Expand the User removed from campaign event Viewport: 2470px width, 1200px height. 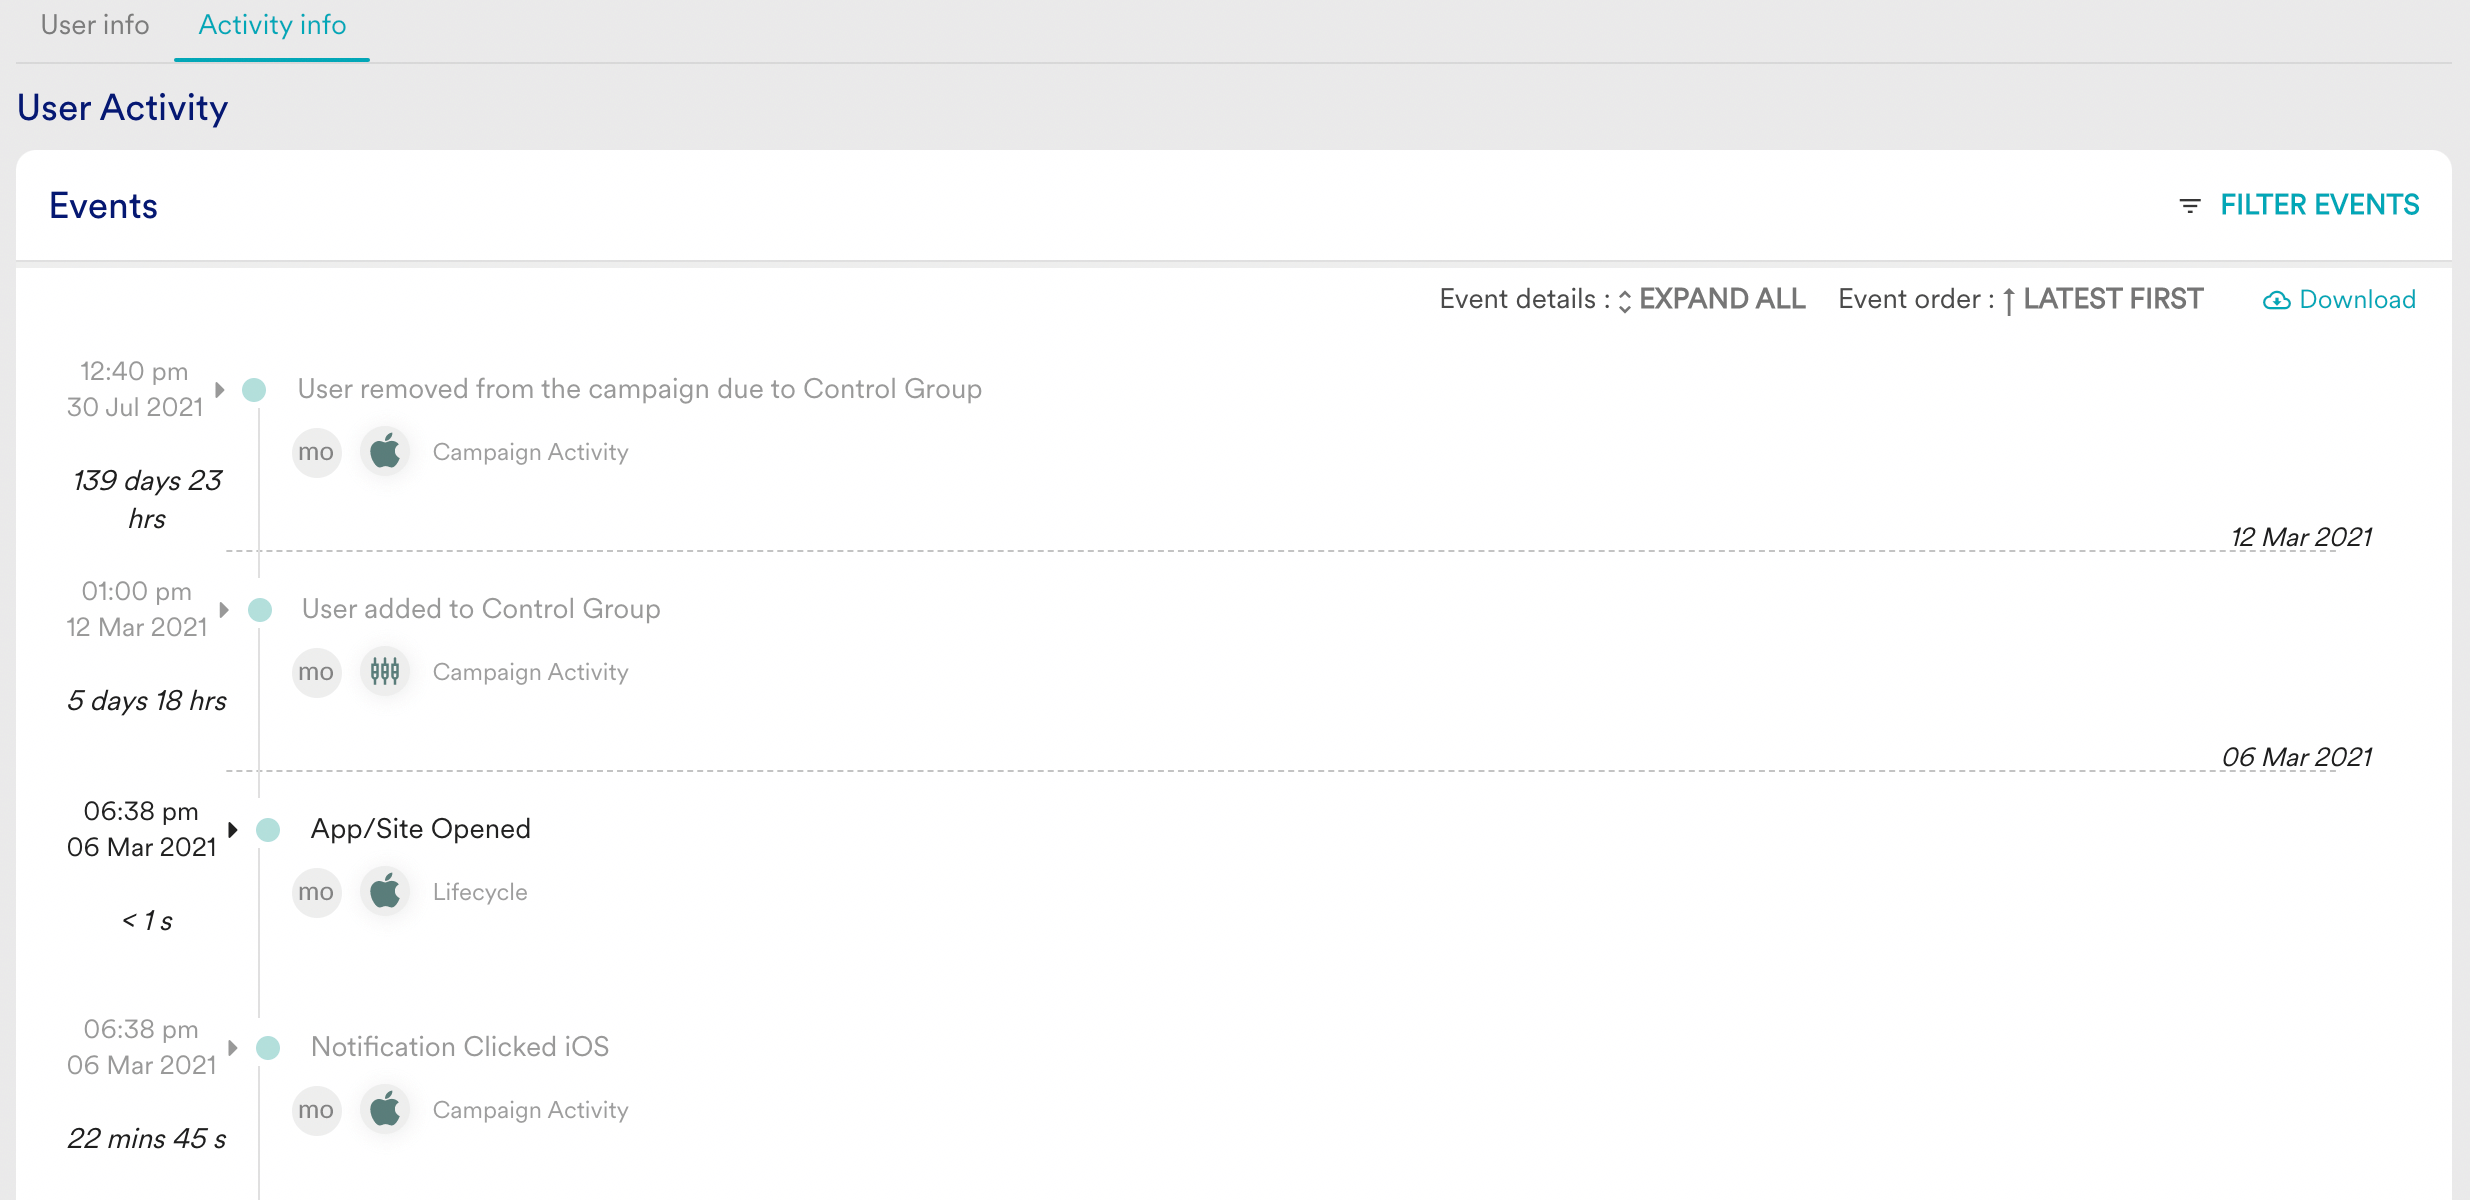220,389
